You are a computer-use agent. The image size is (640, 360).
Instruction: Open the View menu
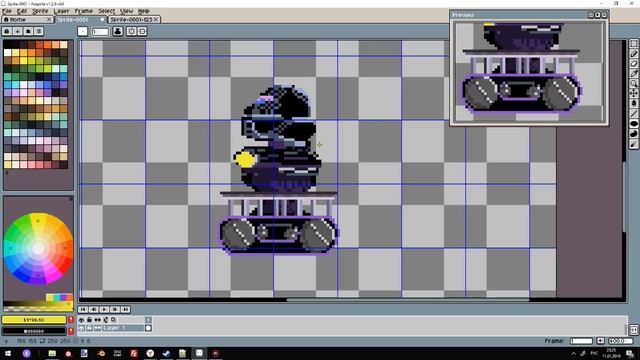point(127,11)
